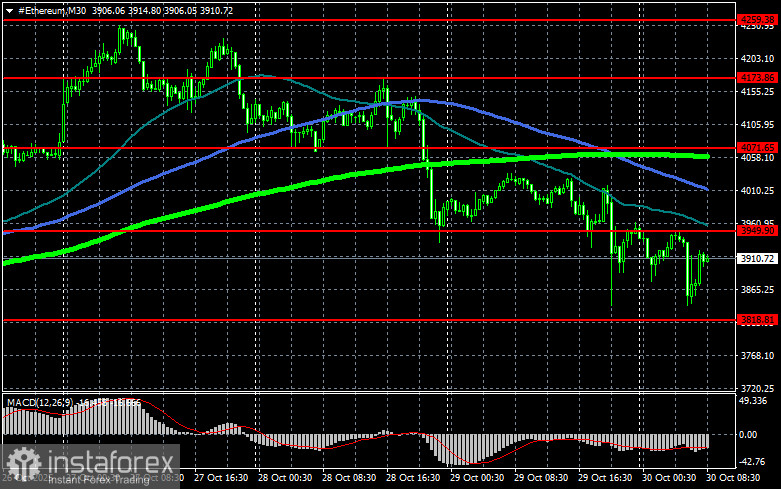
Task: Select the 3818.81 red level label
Action: (x=757, y=319)
